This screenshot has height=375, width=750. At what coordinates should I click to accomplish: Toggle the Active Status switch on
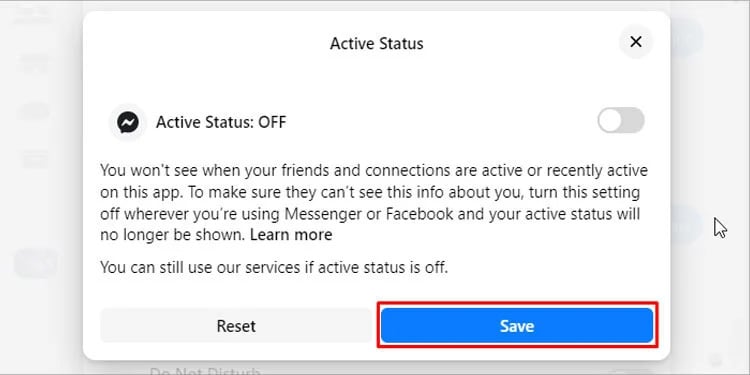coord(620,120)
